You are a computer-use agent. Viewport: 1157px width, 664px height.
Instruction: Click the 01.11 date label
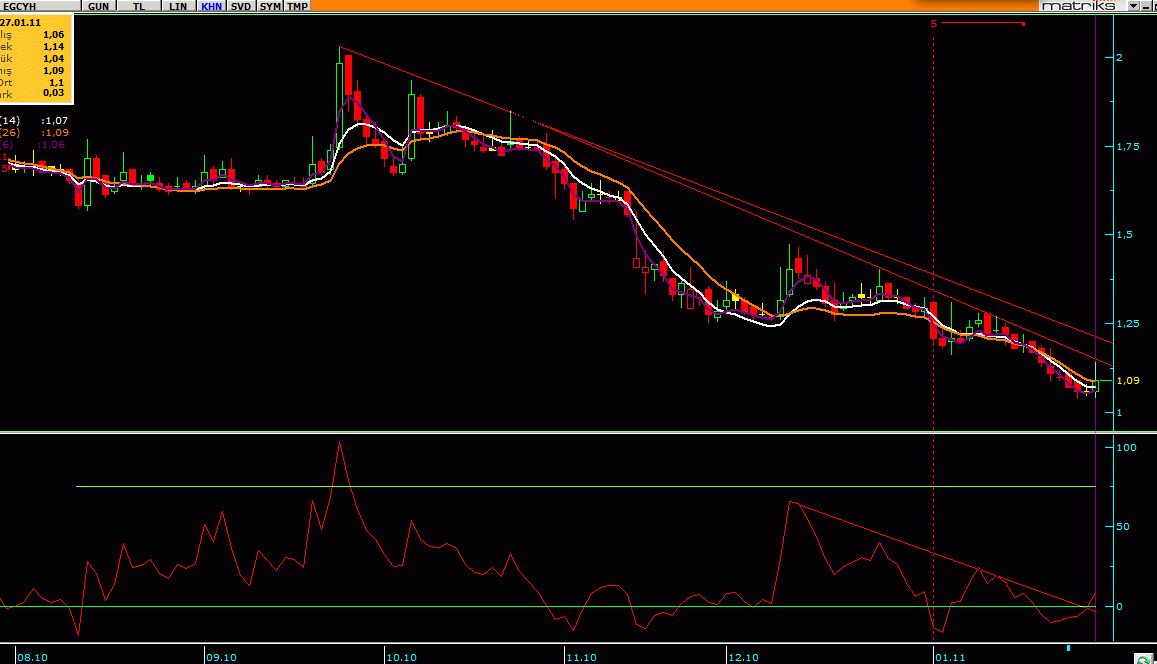[x=950, y=657]
